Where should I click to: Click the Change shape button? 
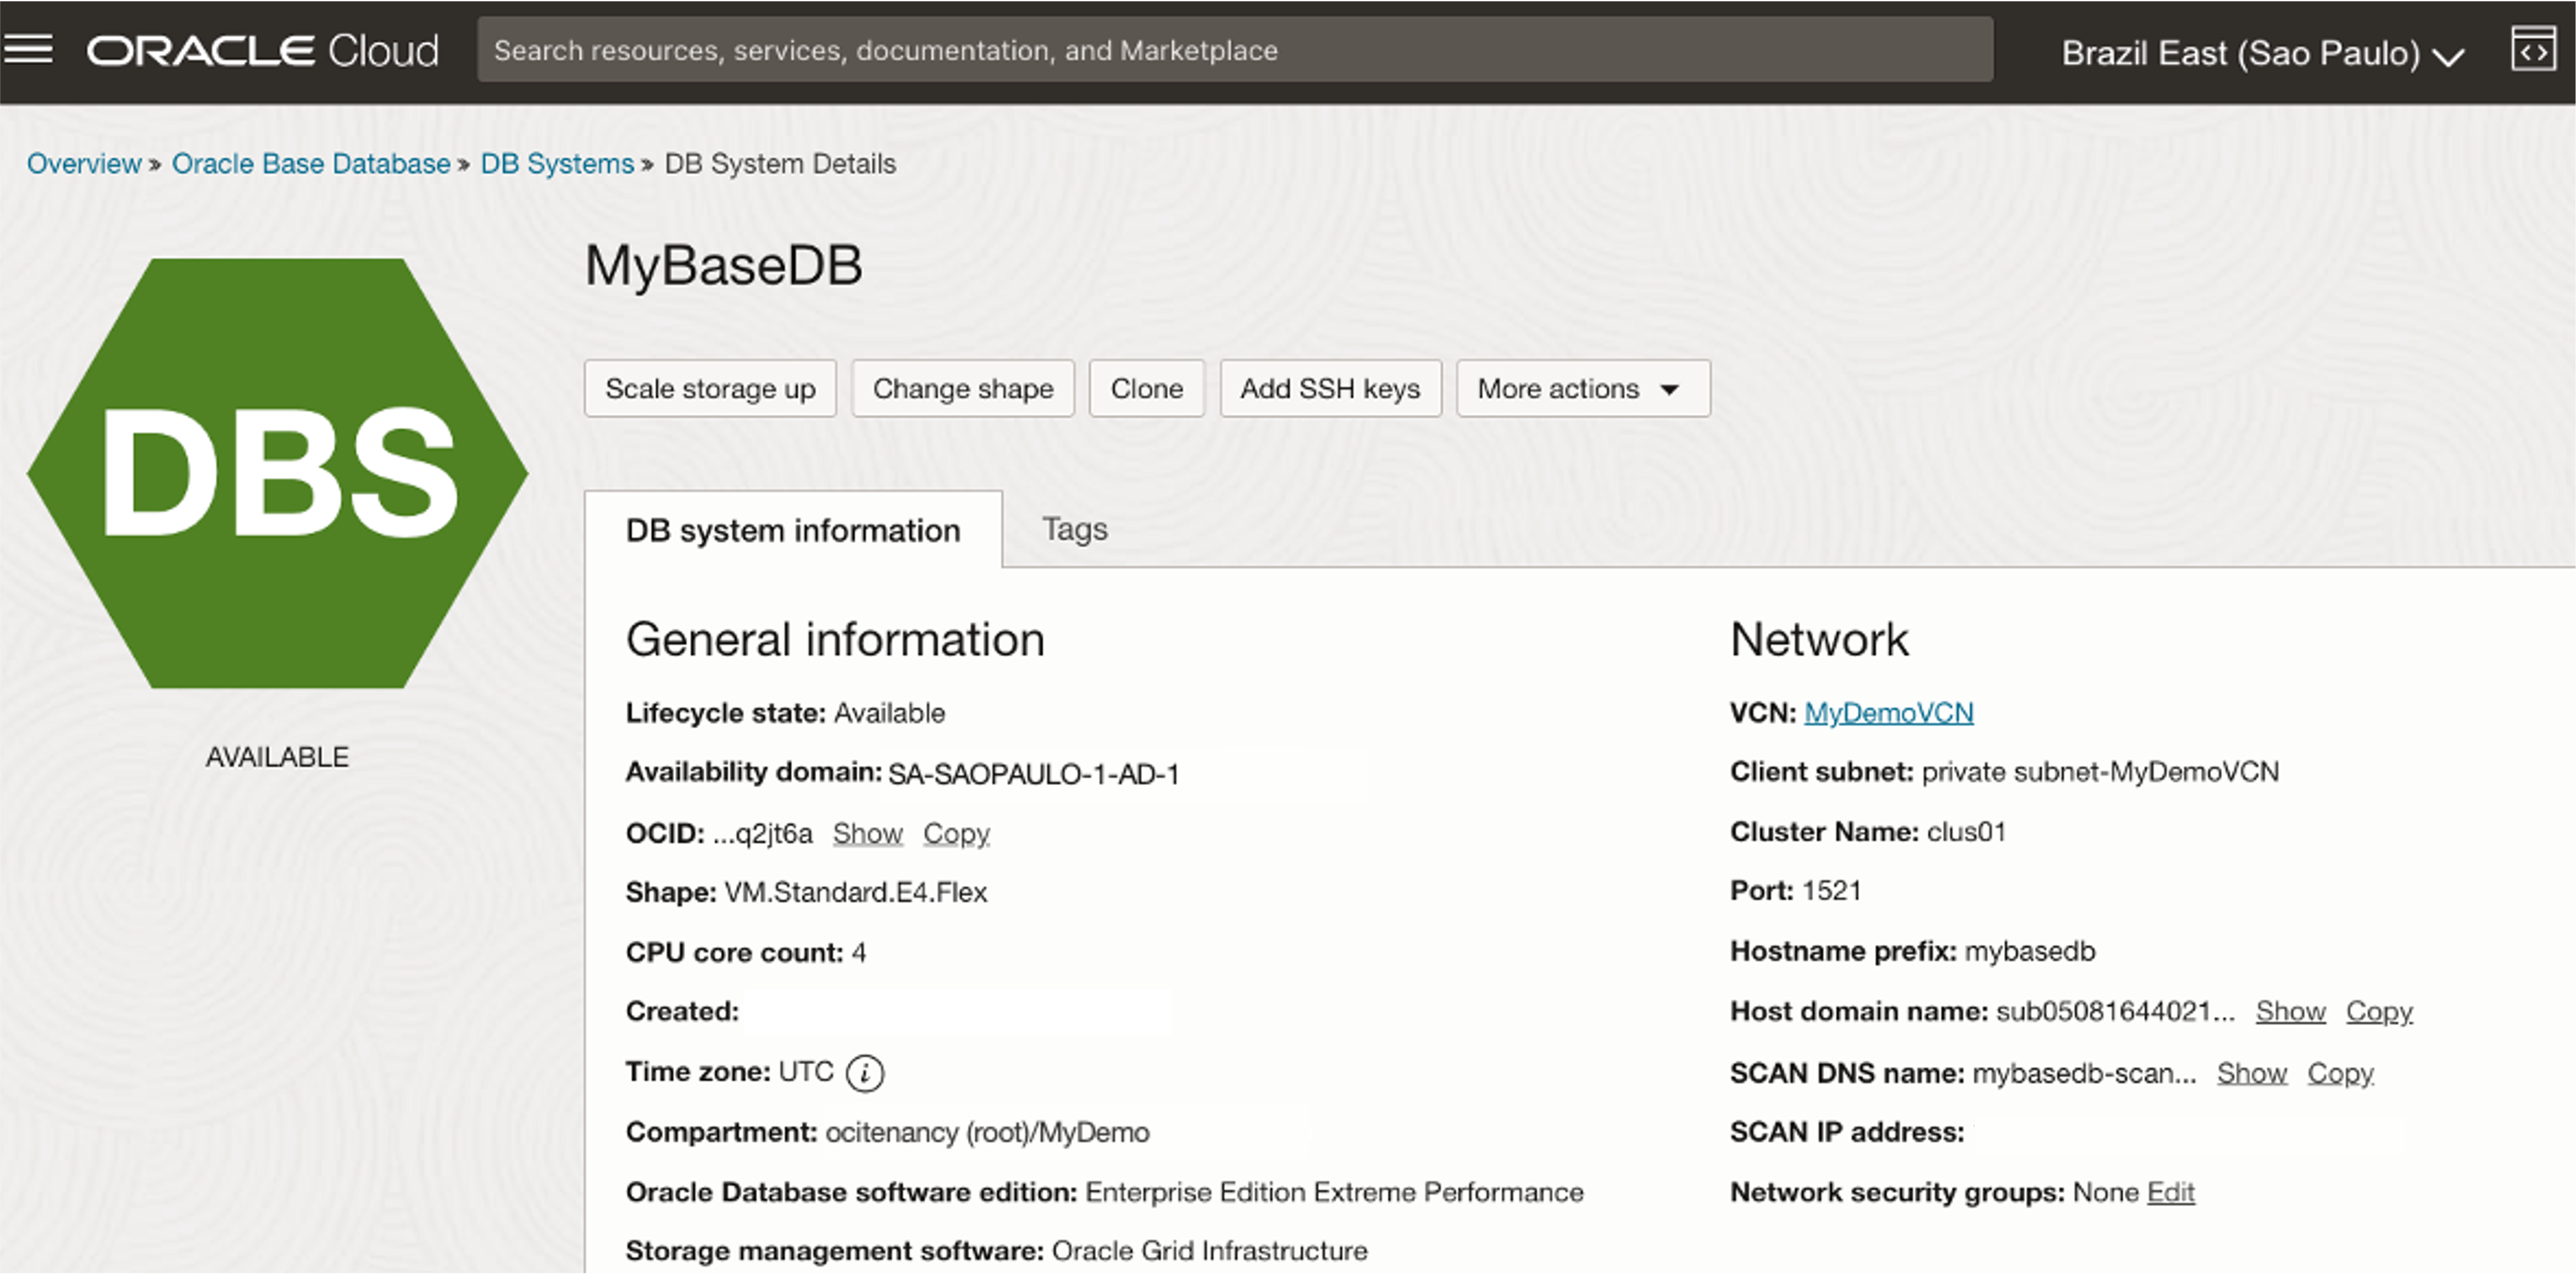tap(962, 388)
